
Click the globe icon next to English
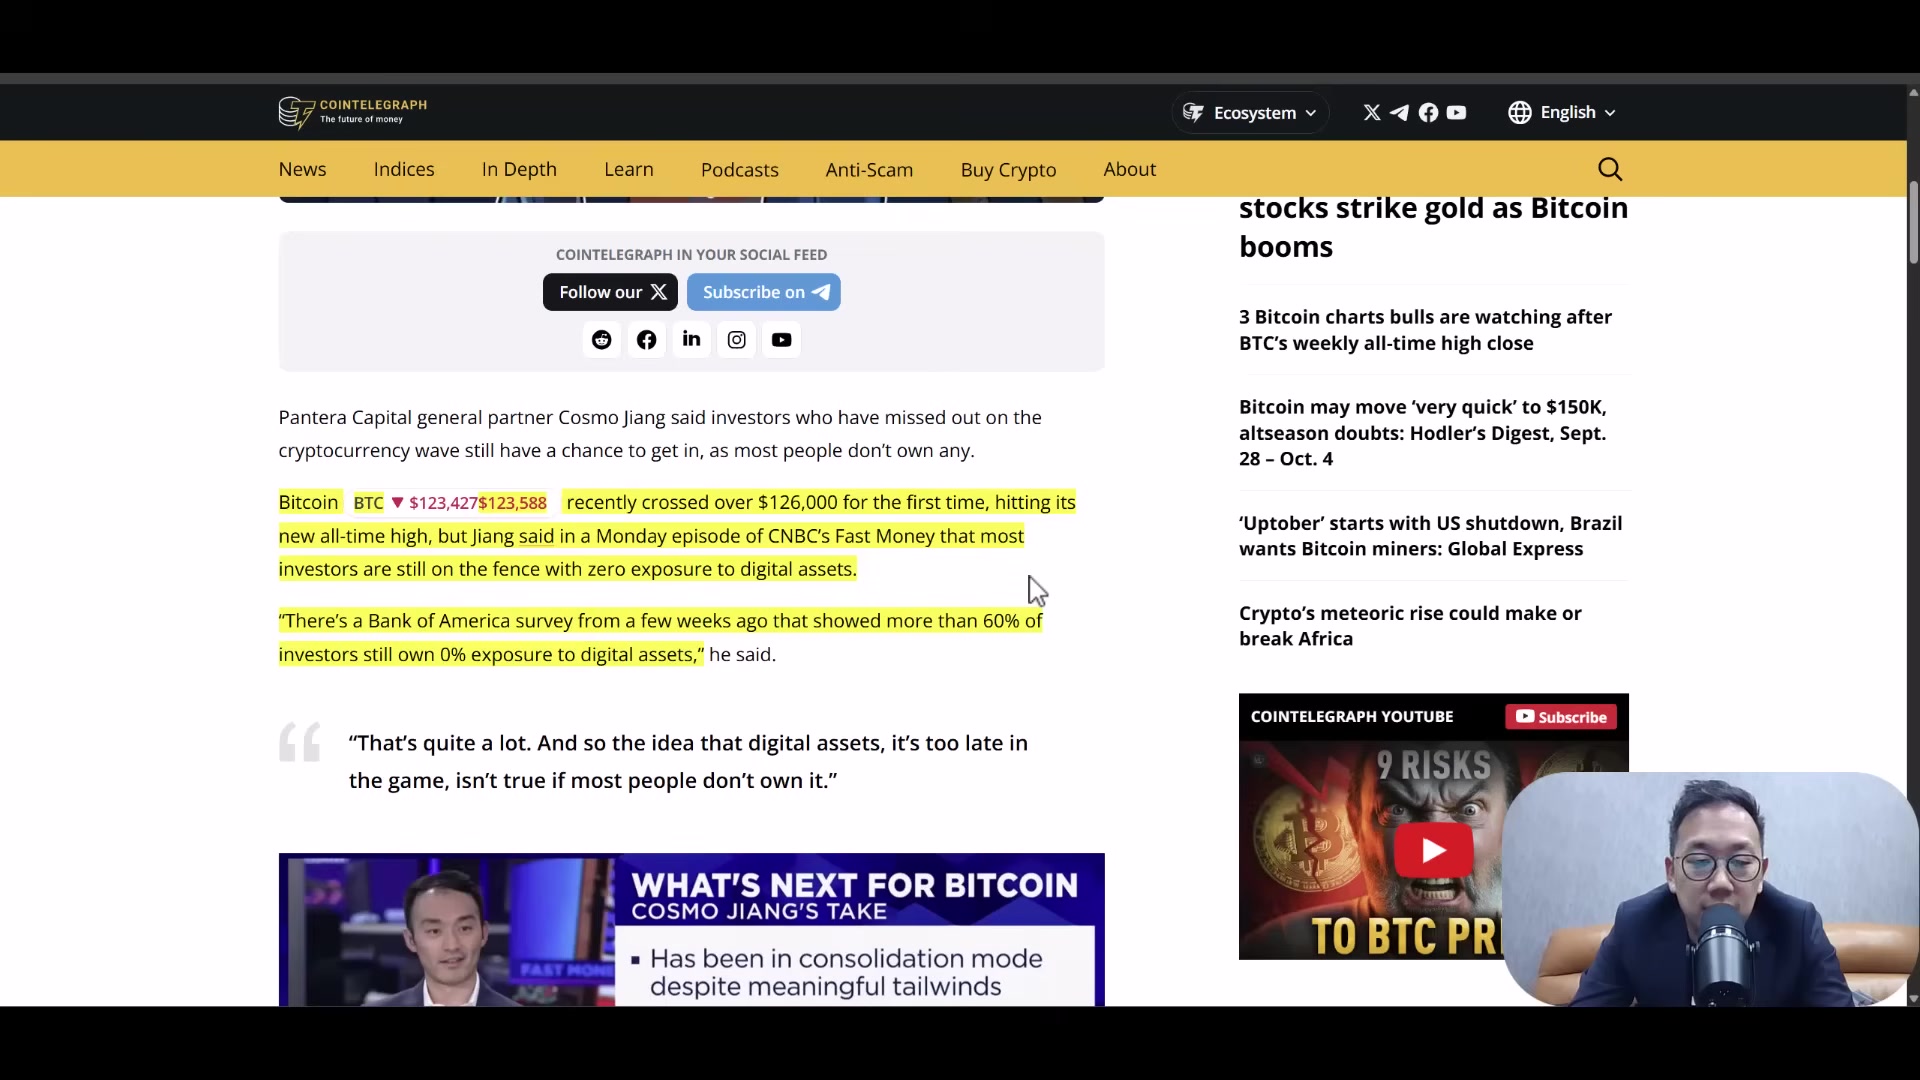(x=1519, y=112)
